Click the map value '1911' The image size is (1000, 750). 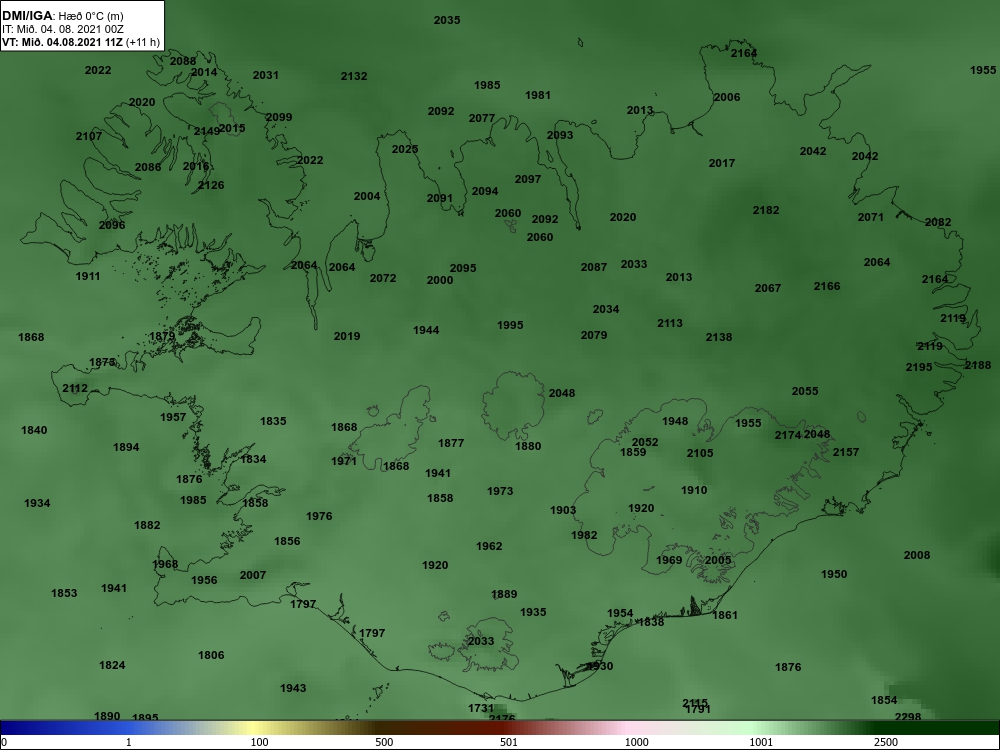click(88, 277)
